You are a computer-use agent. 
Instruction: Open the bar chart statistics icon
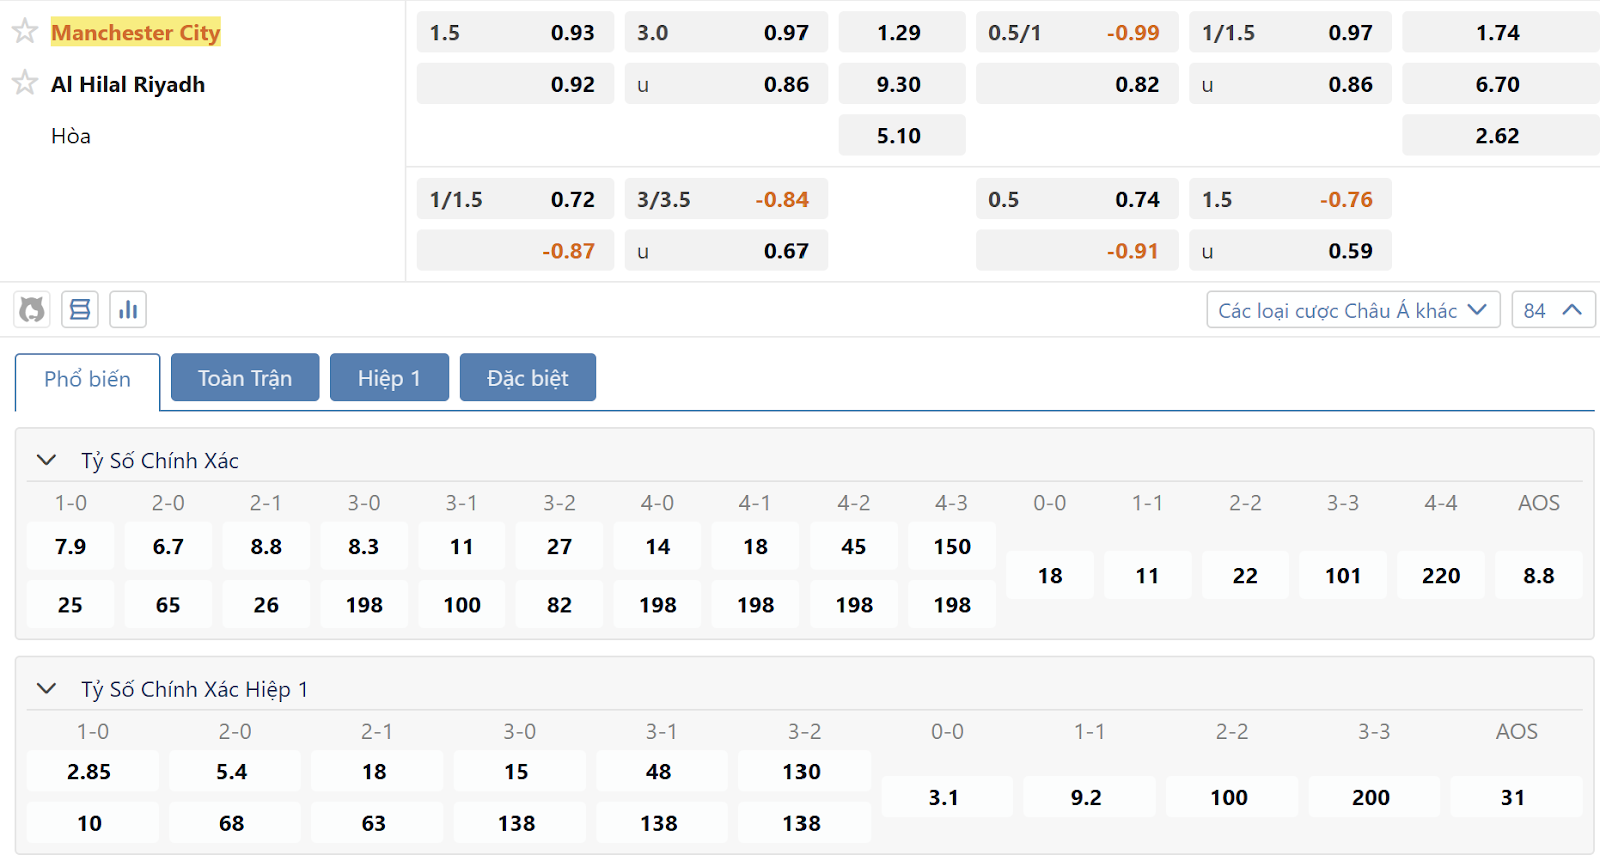tap(128, 310)
